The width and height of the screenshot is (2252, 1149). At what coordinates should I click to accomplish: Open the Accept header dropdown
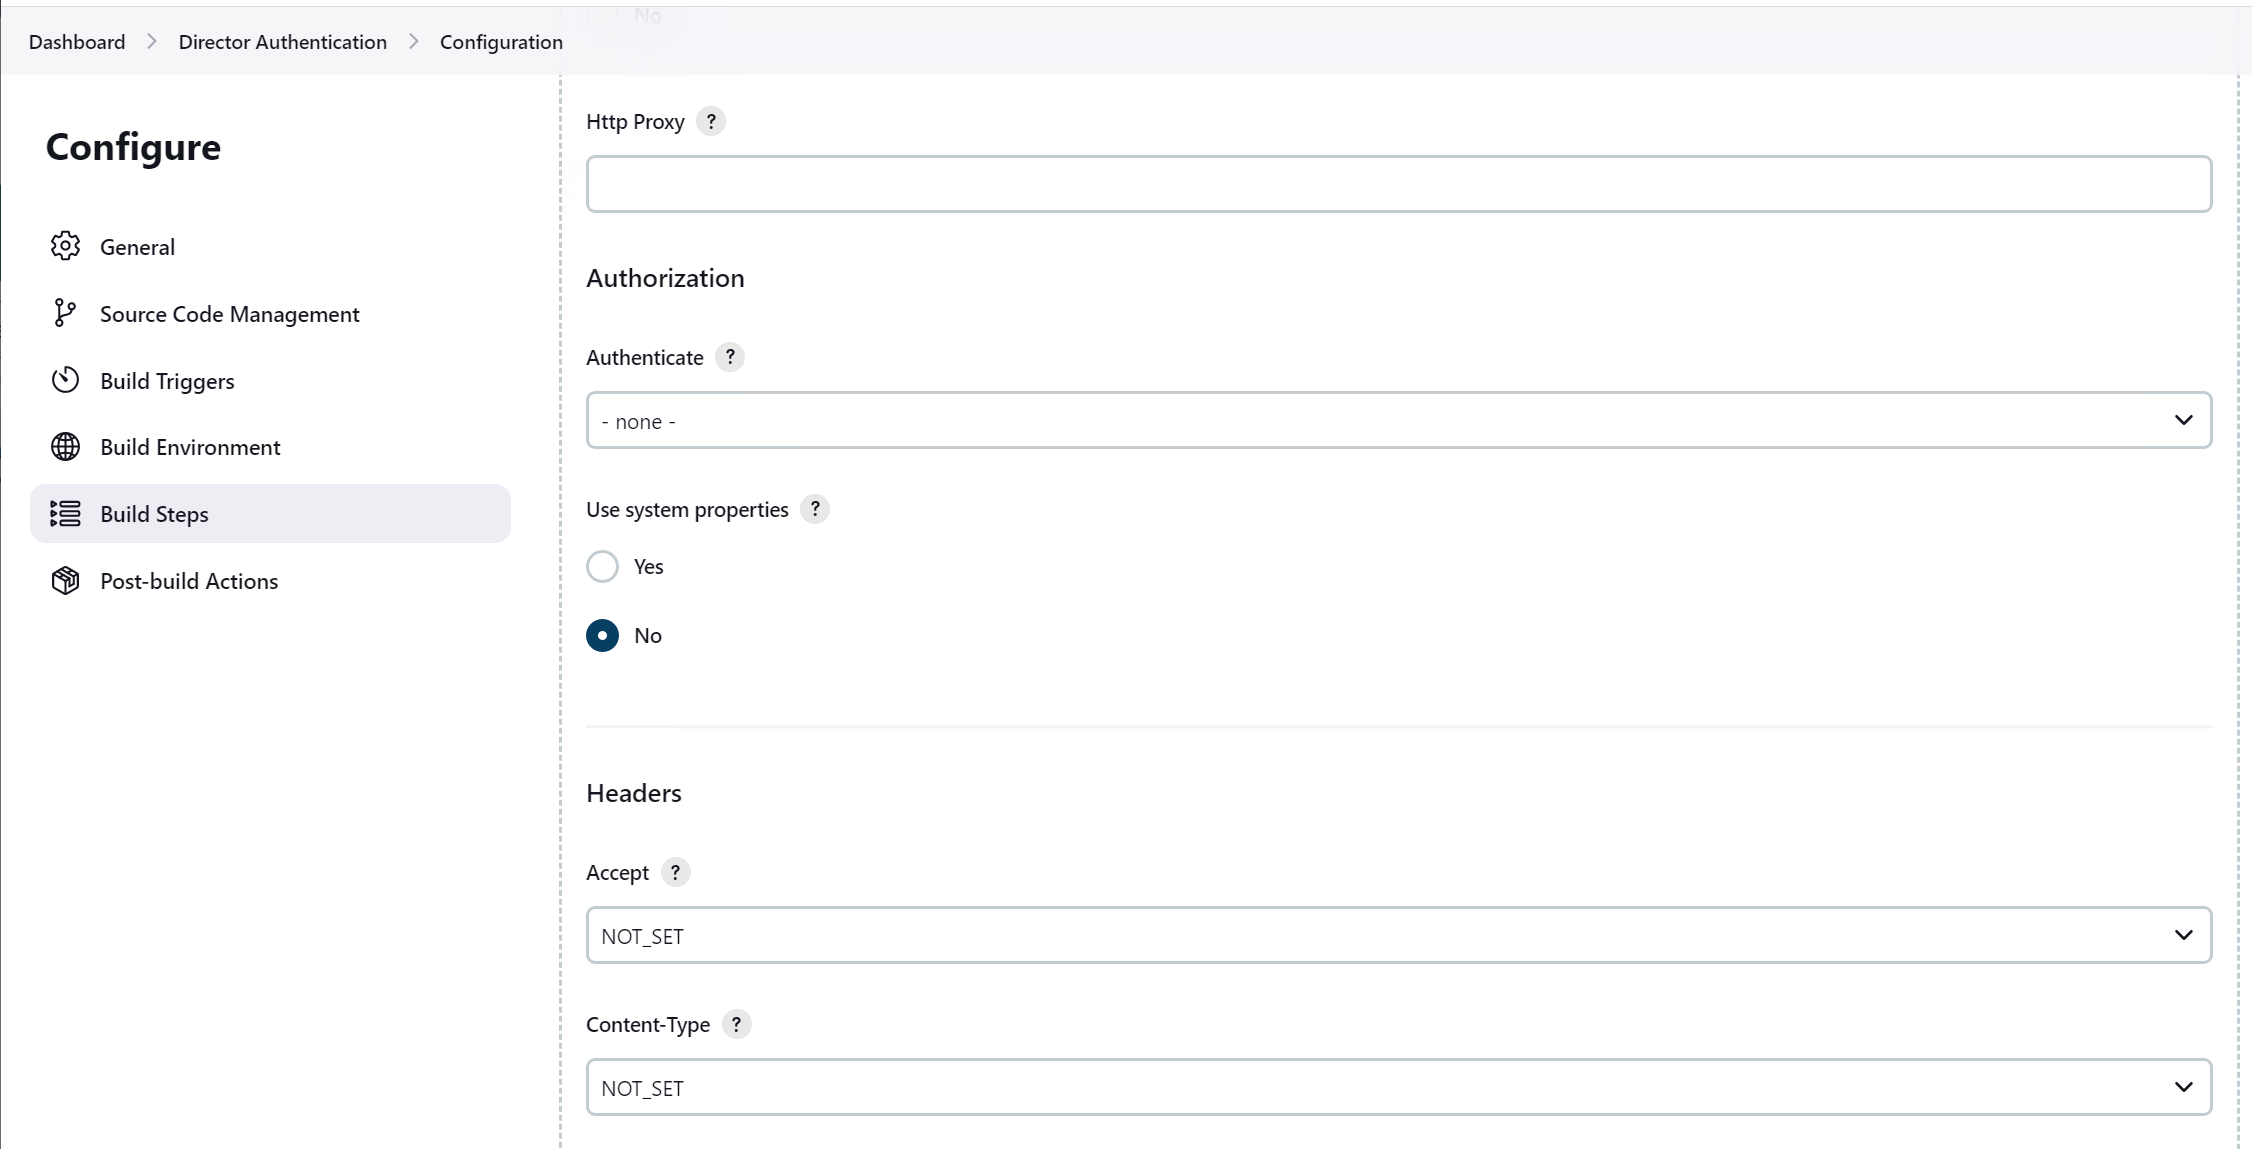[1399, 936]
